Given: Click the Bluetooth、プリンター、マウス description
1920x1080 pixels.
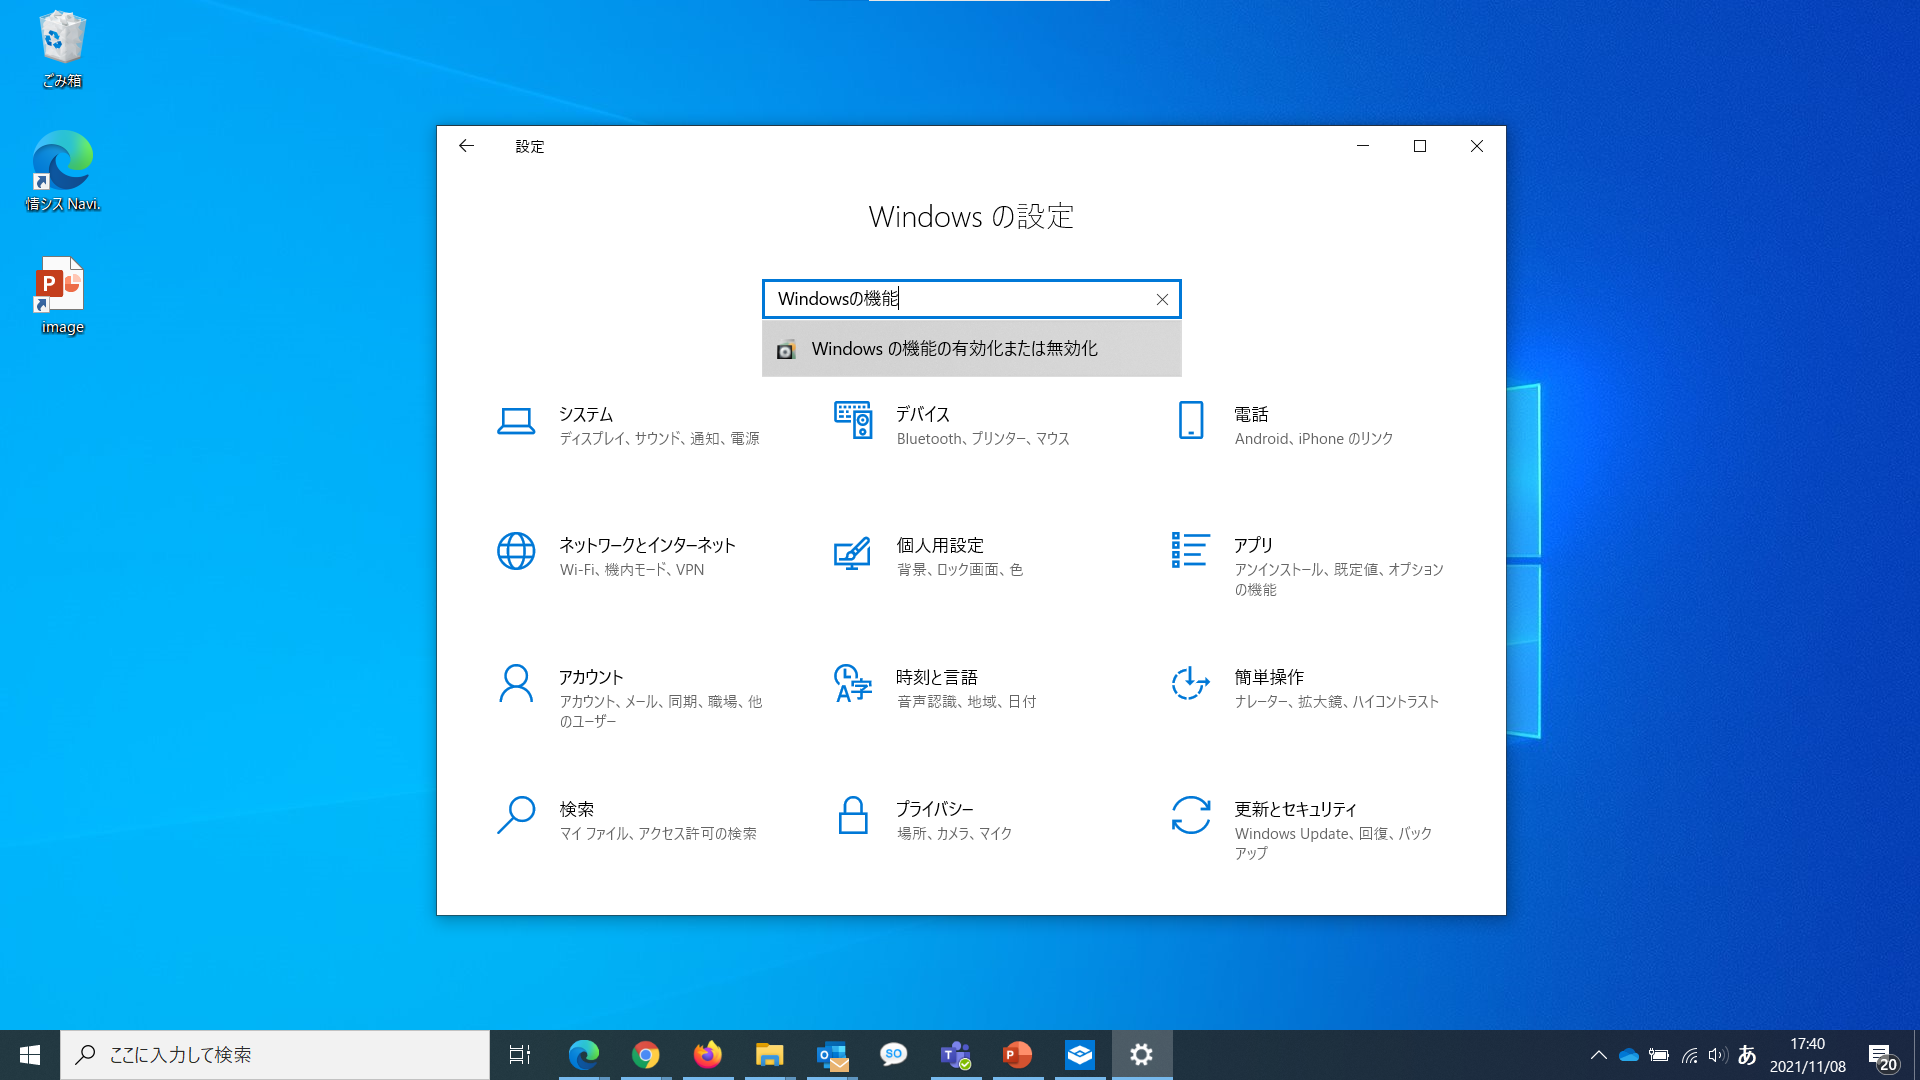Looking at the screenshot, I should [983, 439].
